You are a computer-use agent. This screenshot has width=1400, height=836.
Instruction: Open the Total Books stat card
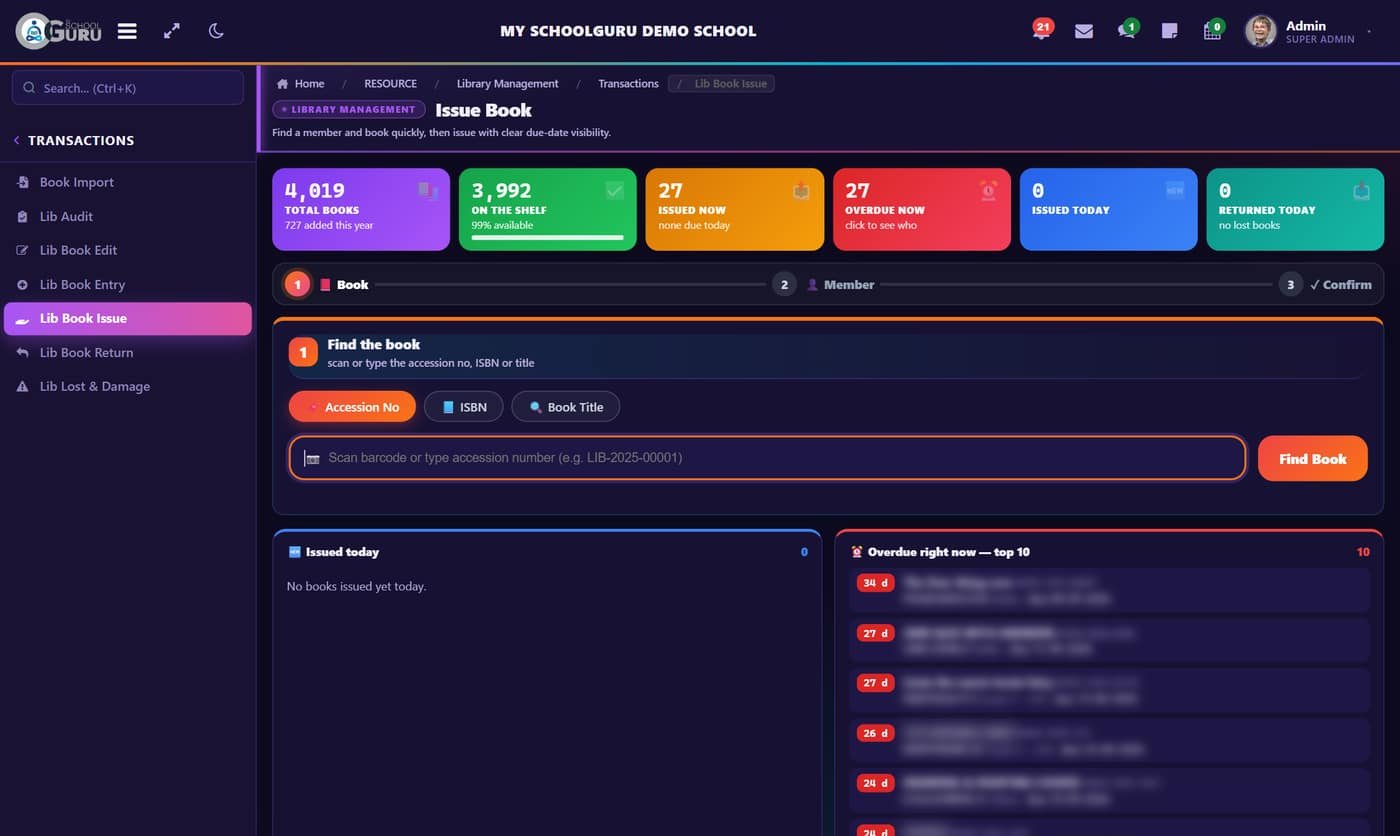click(361, 209)
